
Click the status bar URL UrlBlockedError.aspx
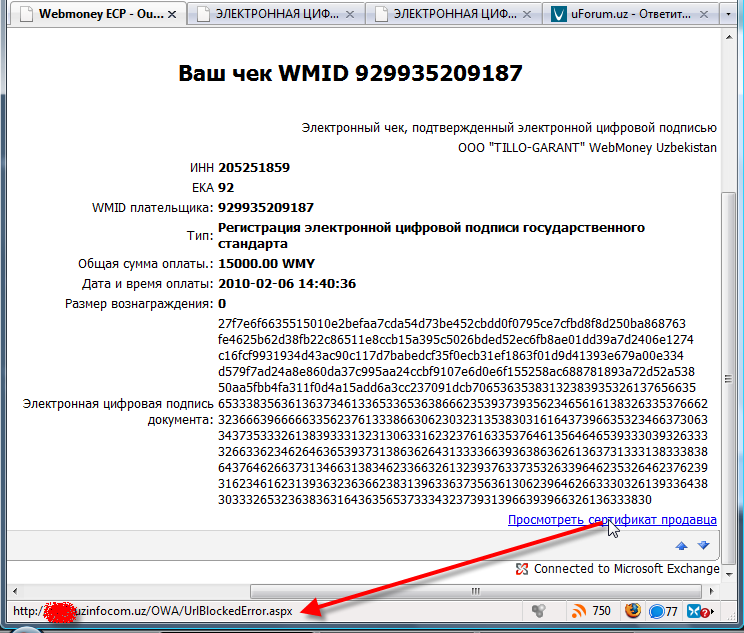click(x=153, y=611)
